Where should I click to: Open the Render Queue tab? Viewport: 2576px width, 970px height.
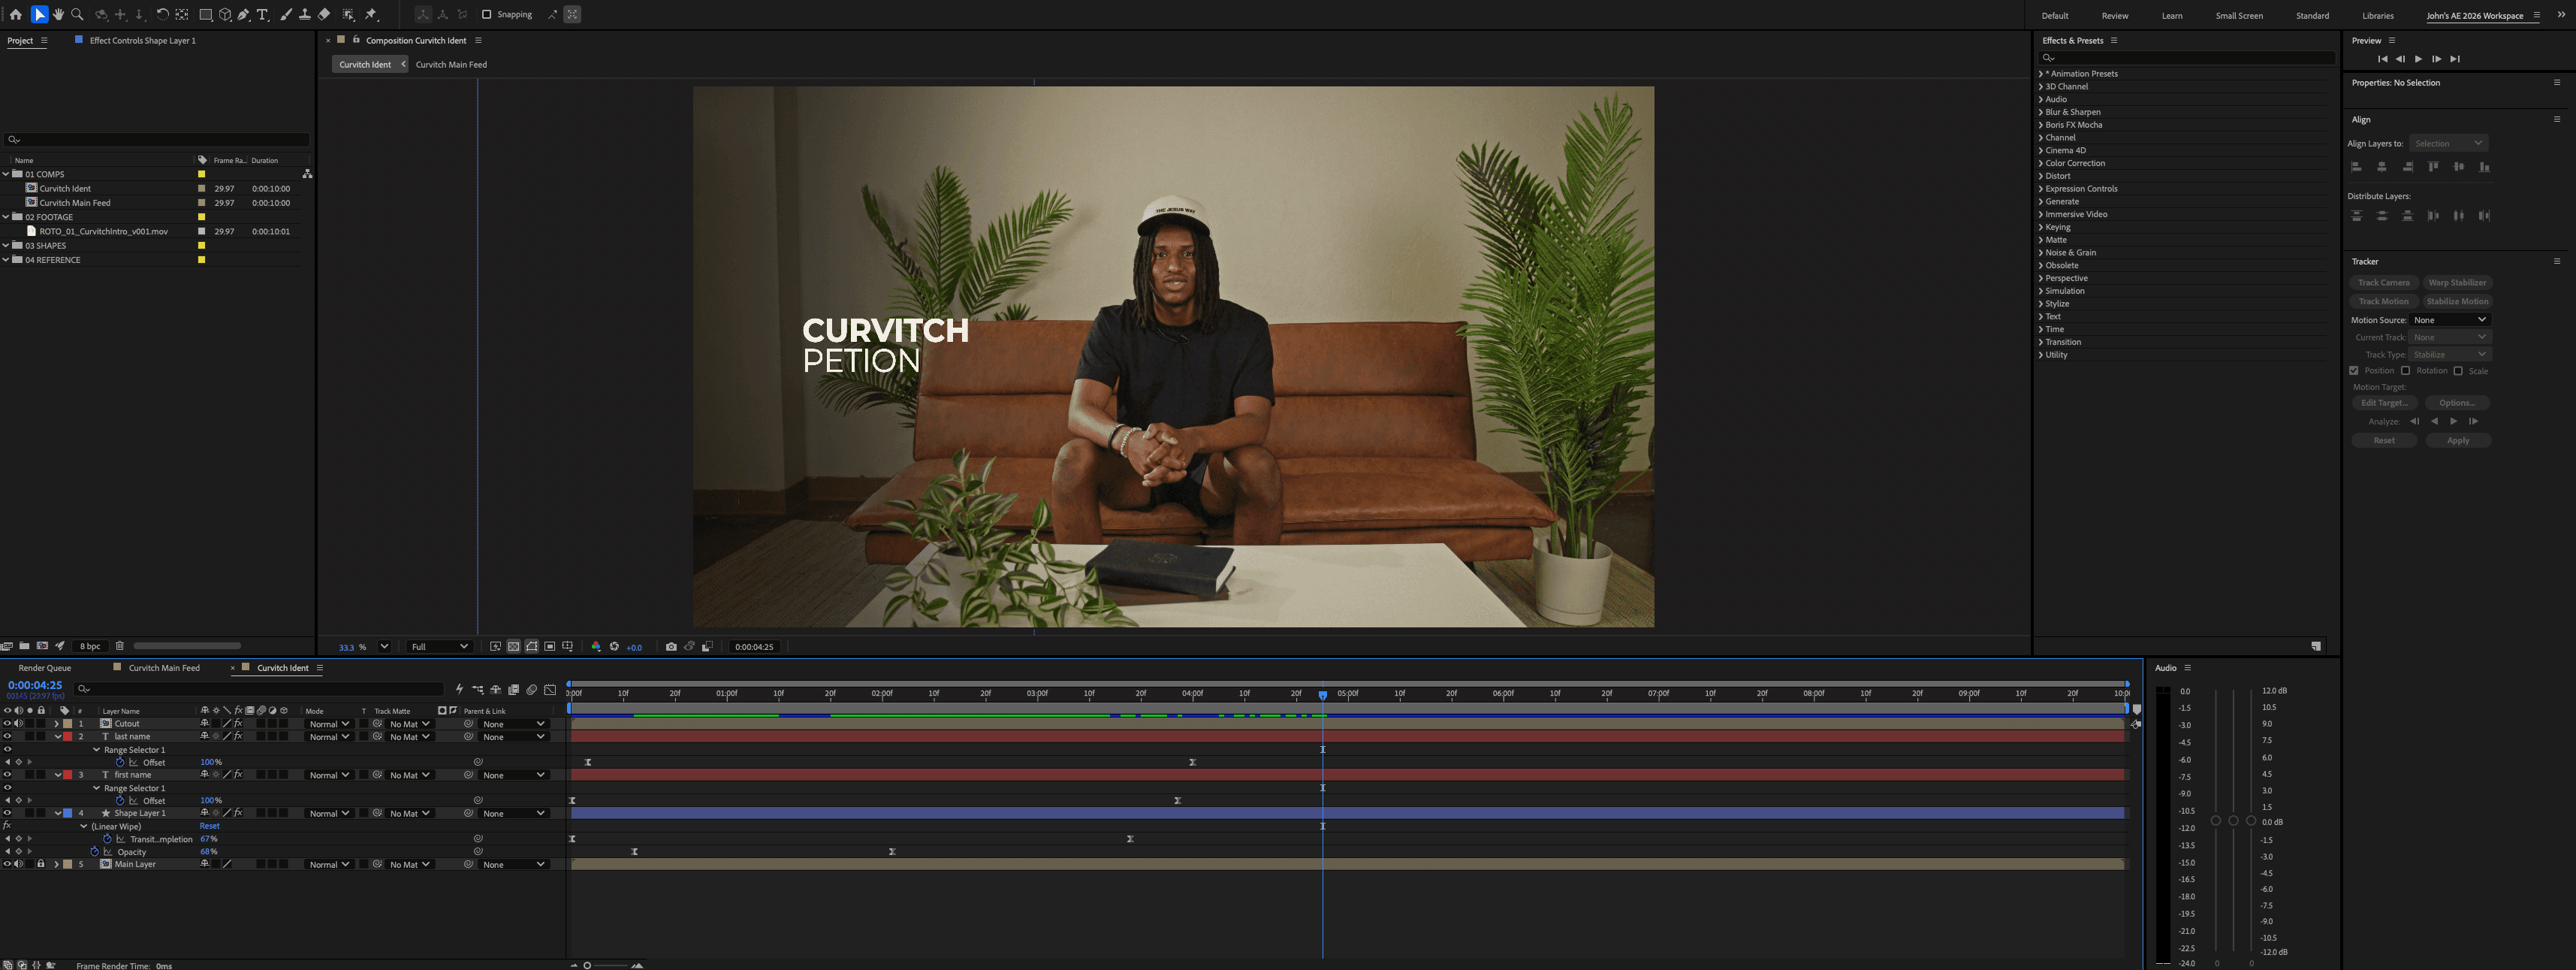pos(45,668)
